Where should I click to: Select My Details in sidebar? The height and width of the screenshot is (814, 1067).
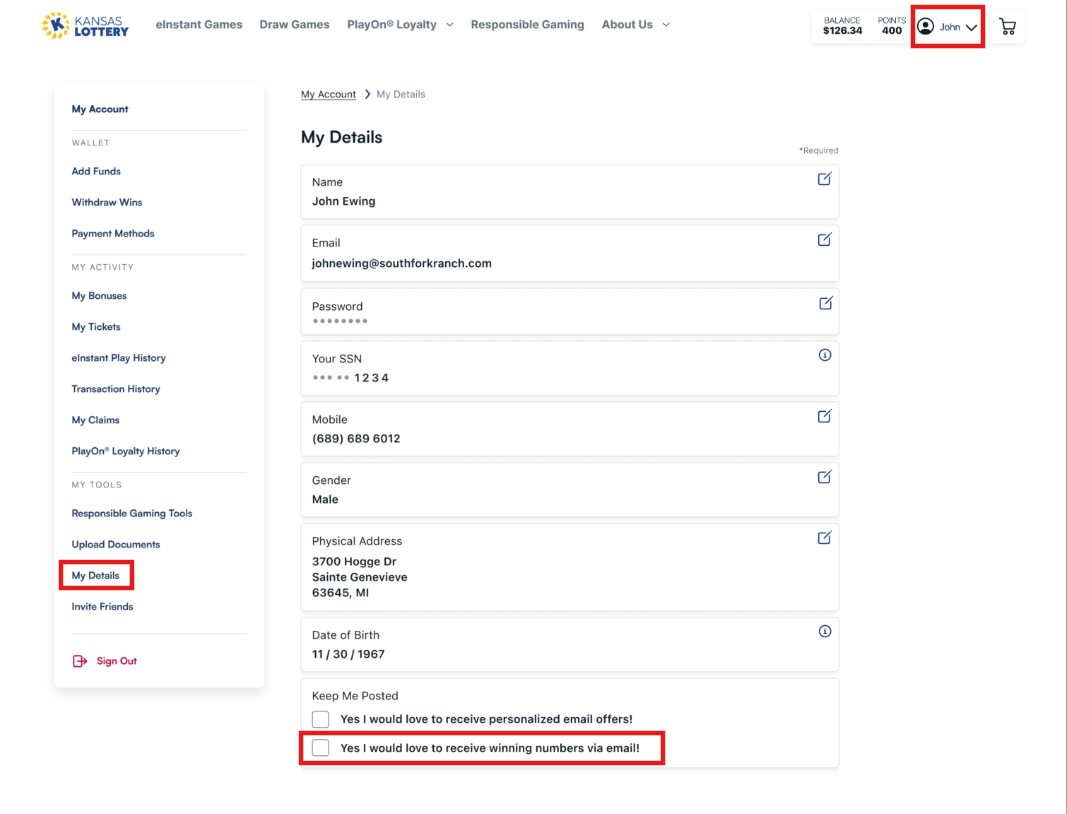coord(95,575)
